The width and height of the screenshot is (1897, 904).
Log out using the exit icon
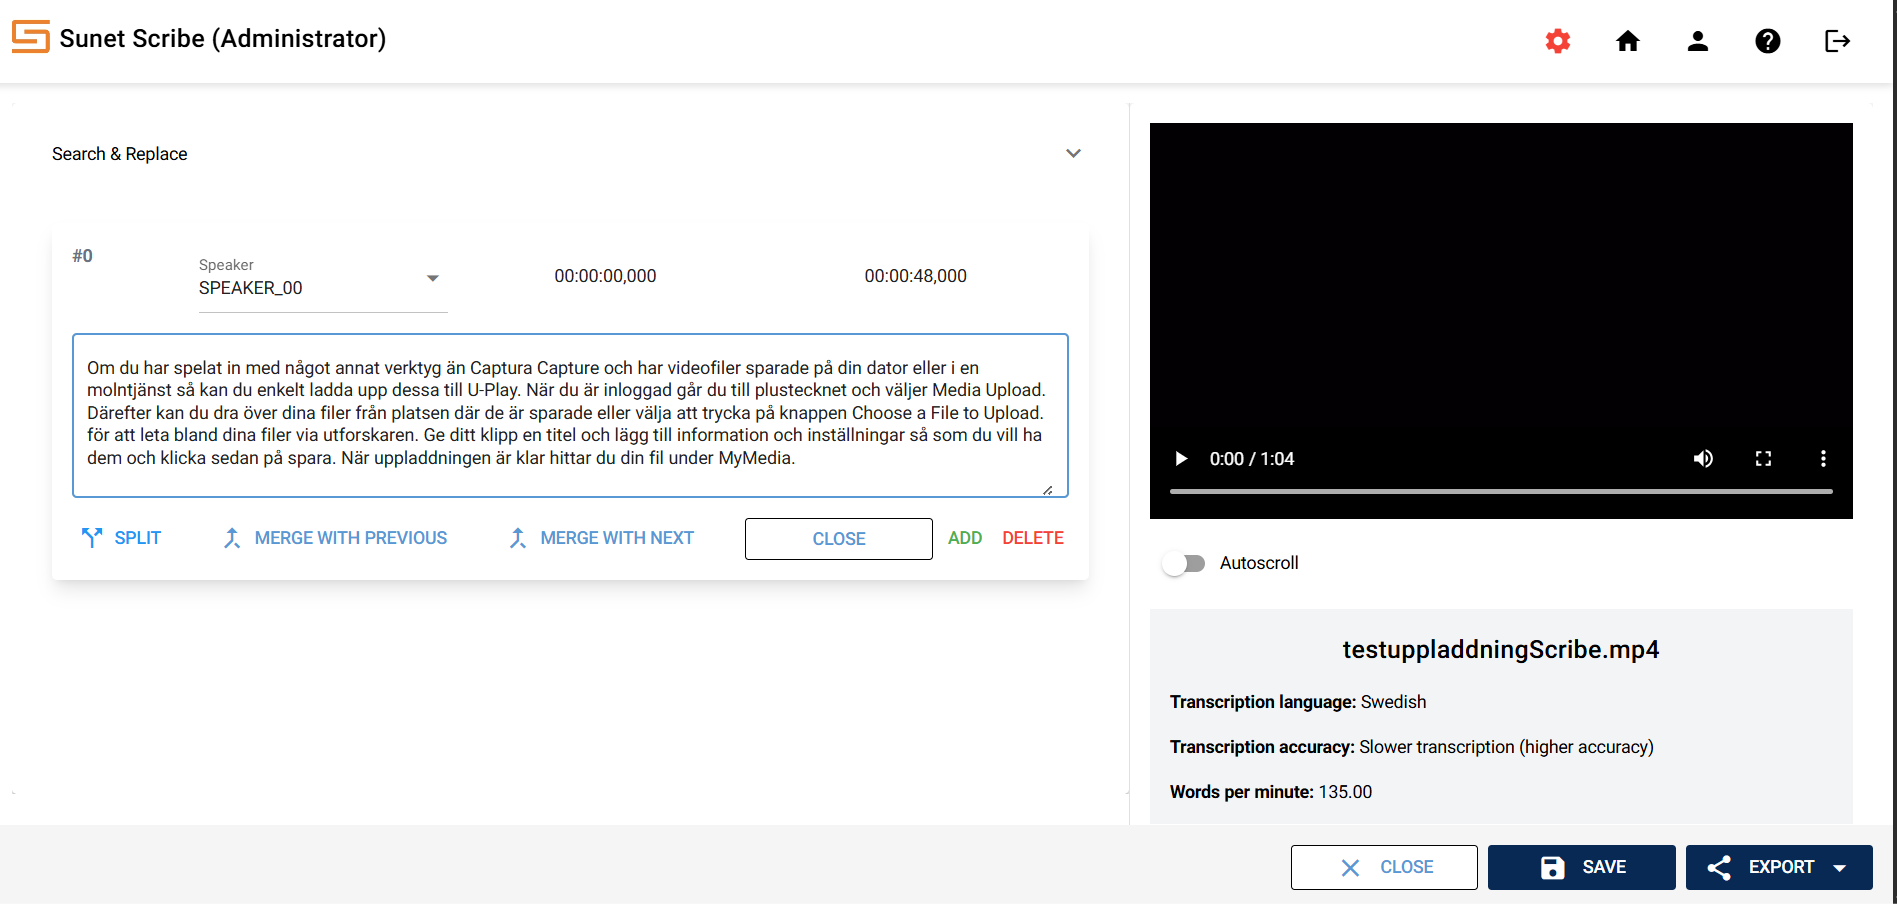pos(1837,41)
